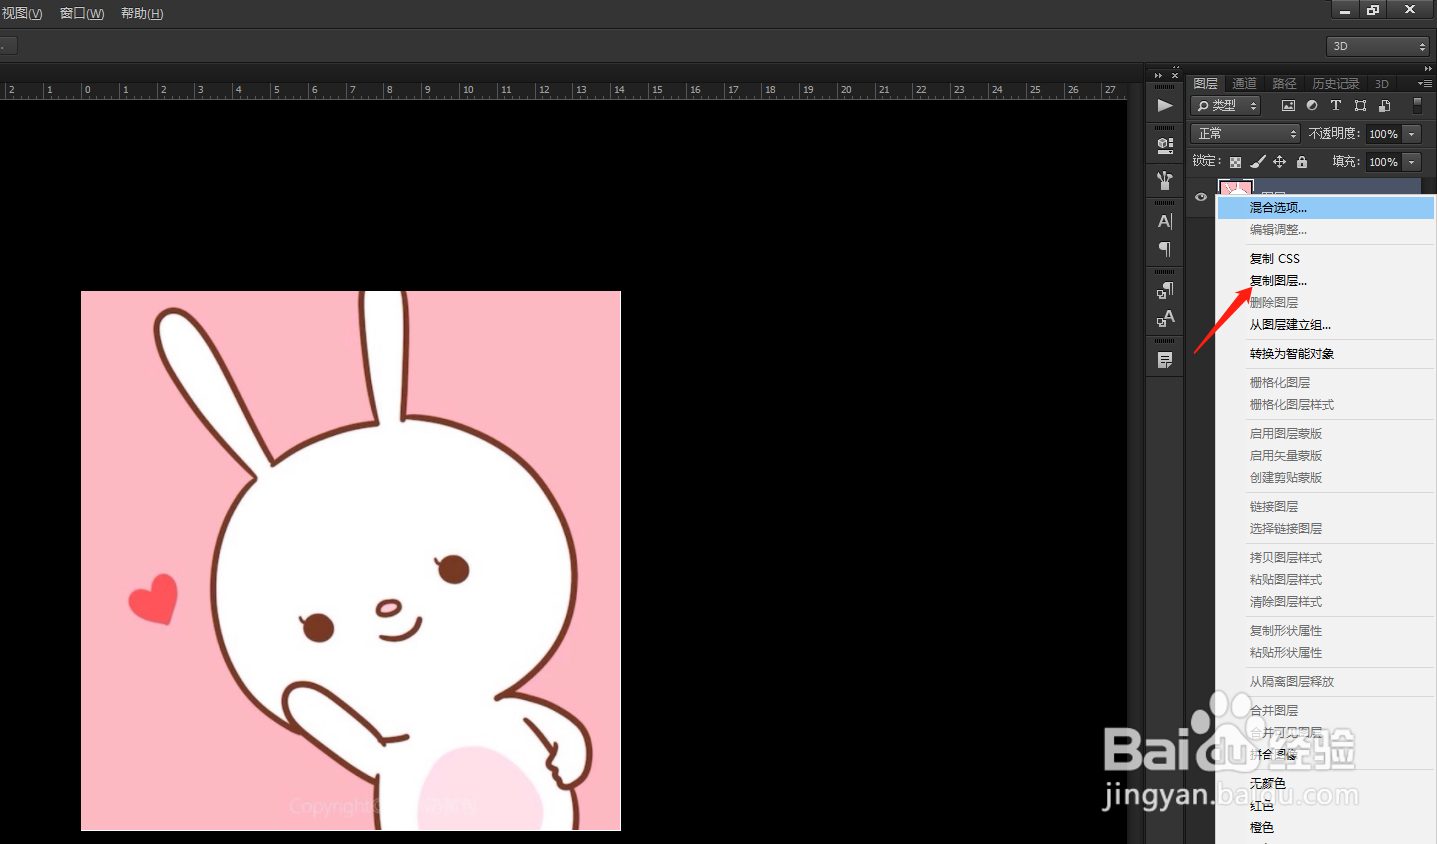Image resolution: width=1437 pixels, height=844 pixels.
Task: Open the 视图(V) menu
Action: (x=22, y=13)
